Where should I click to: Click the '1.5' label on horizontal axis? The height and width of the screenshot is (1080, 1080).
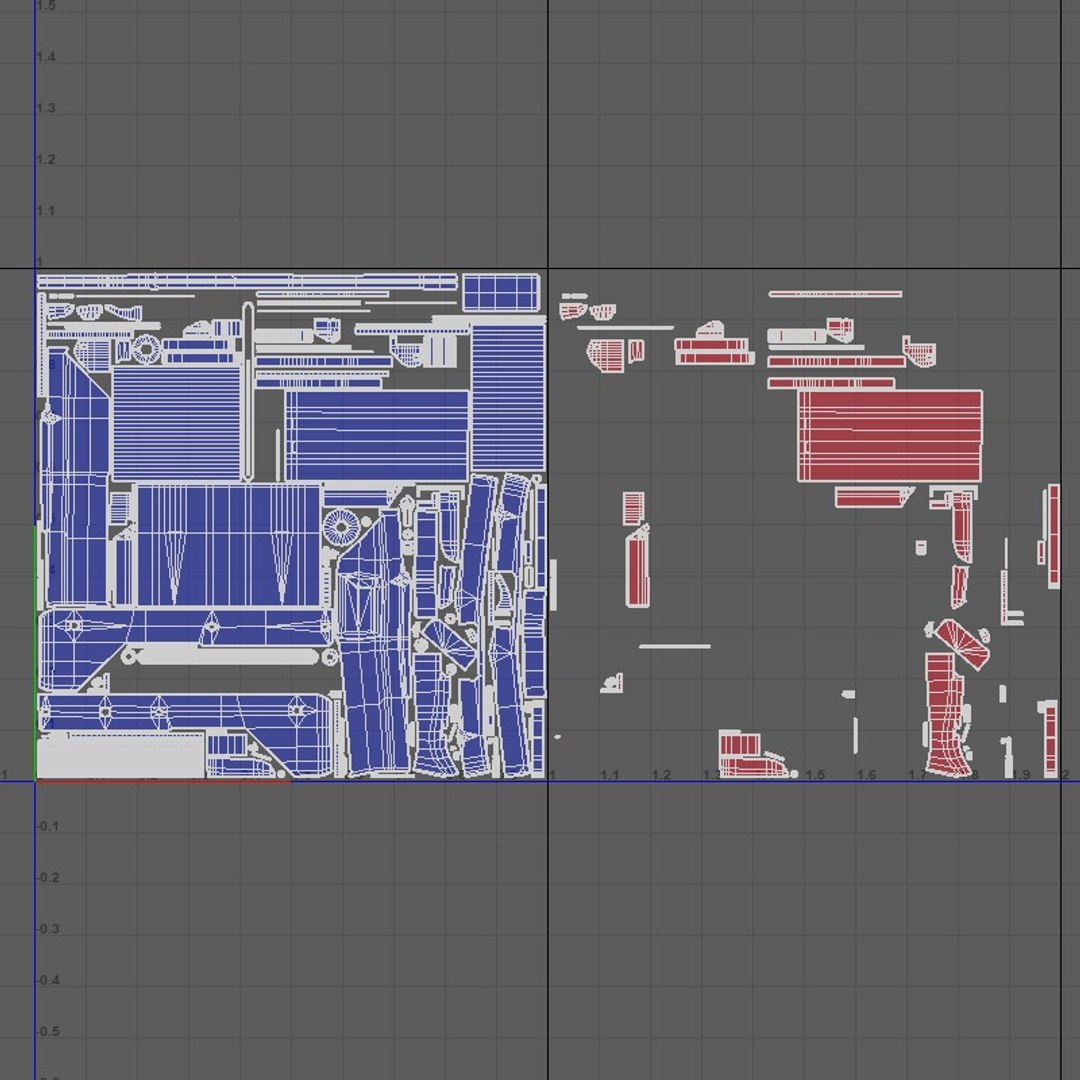(816, 775)
